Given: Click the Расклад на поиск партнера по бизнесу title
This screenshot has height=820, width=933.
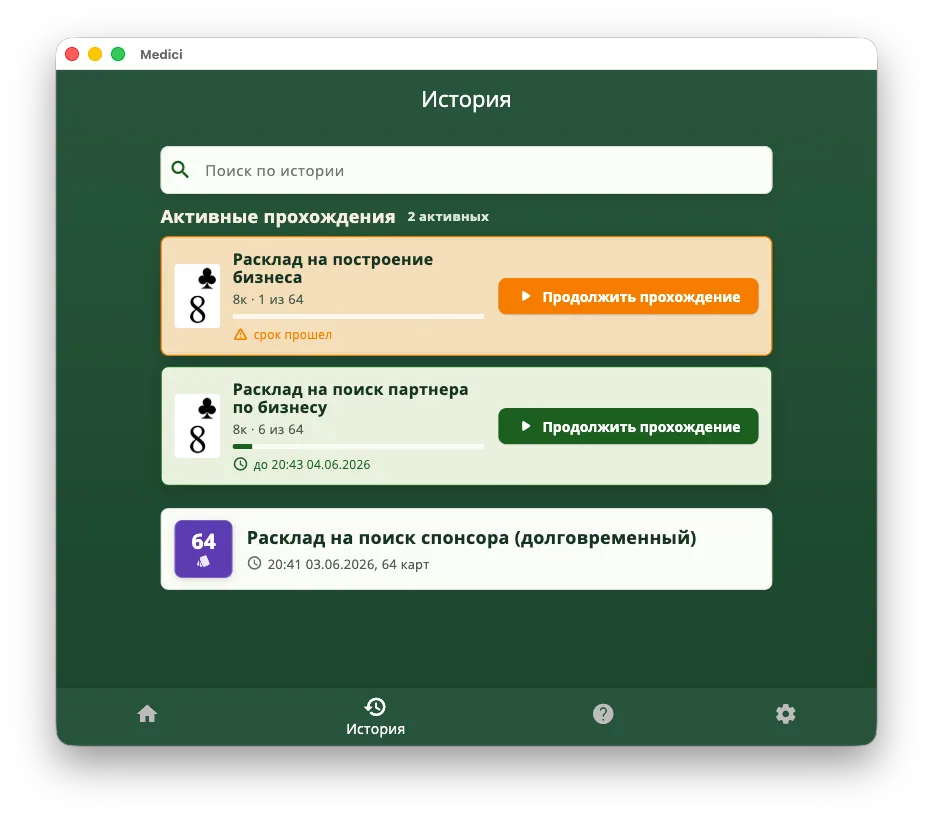Looking at the screenshot, I should coord(350,398).
